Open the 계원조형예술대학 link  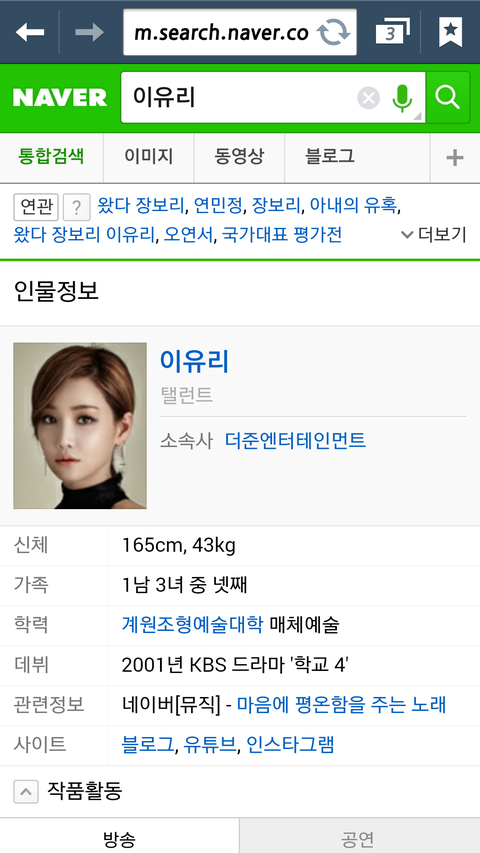pos(193,625)
